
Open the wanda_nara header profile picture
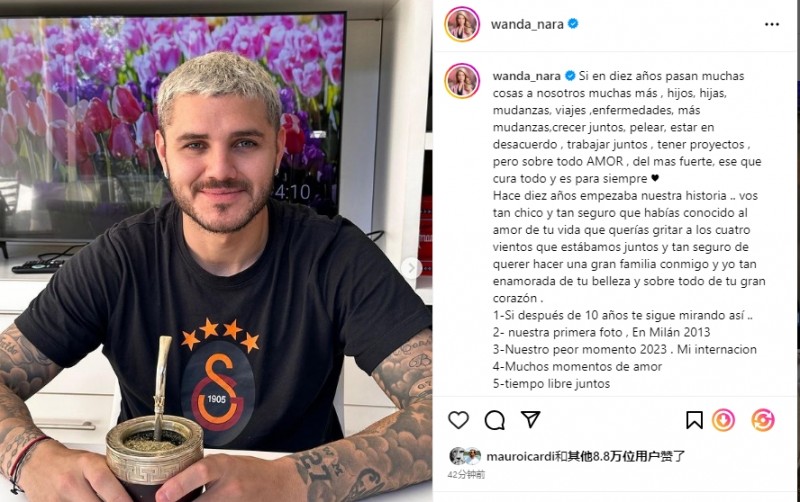(x=462, y=24)
